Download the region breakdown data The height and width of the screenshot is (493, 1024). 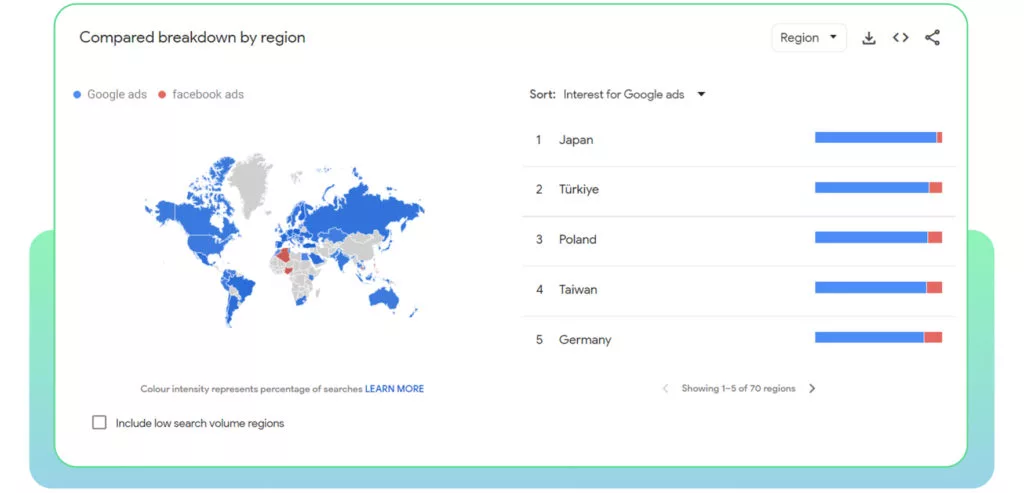[869, 38]
